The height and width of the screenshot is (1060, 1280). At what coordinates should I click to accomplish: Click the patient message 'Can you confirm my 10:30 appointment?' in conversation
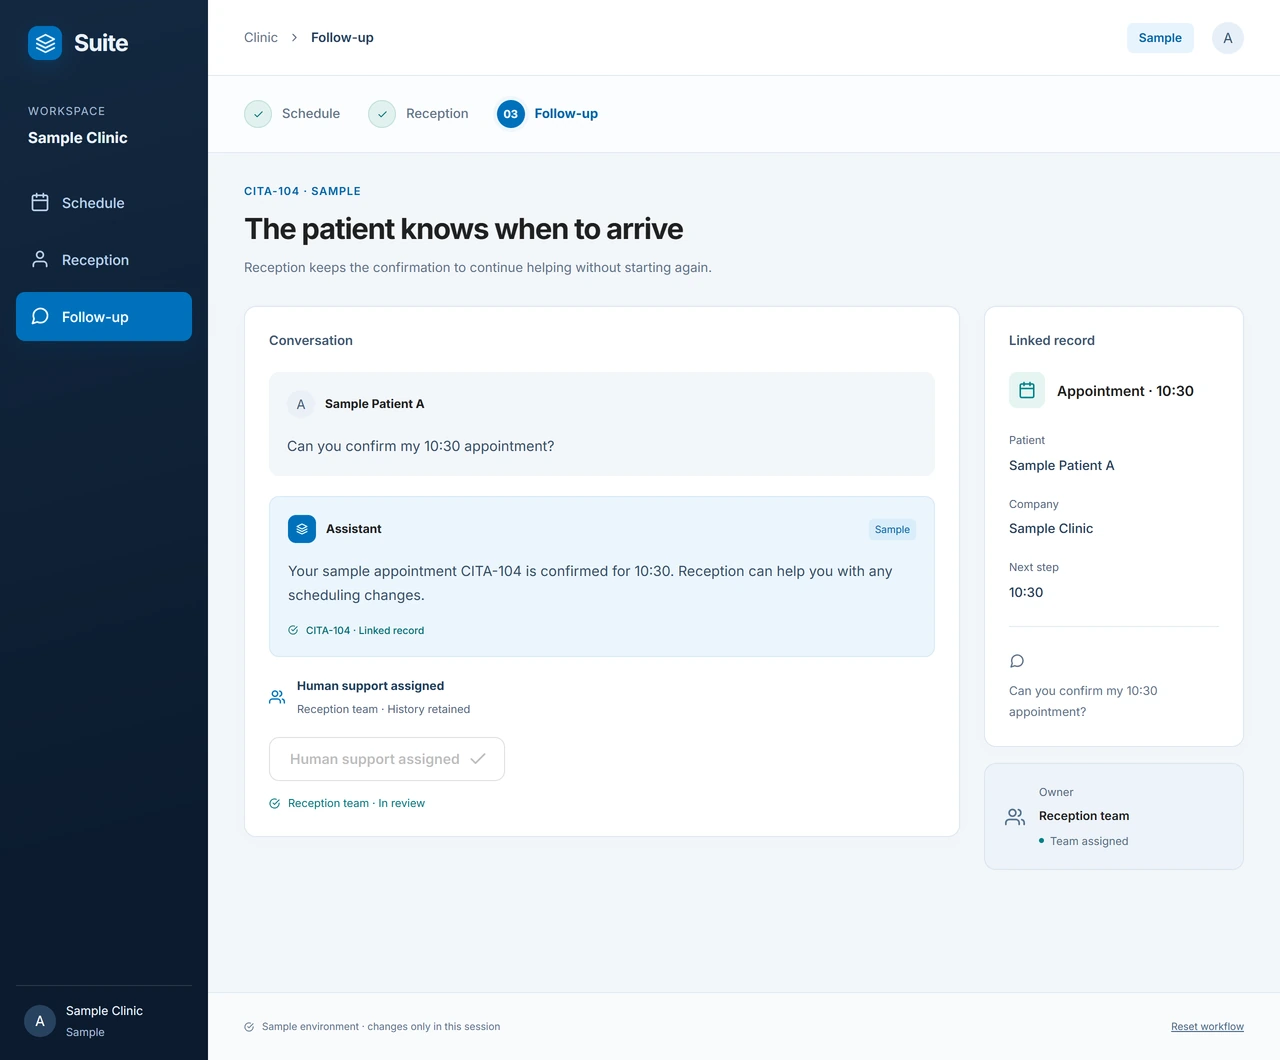pos(420,446)
